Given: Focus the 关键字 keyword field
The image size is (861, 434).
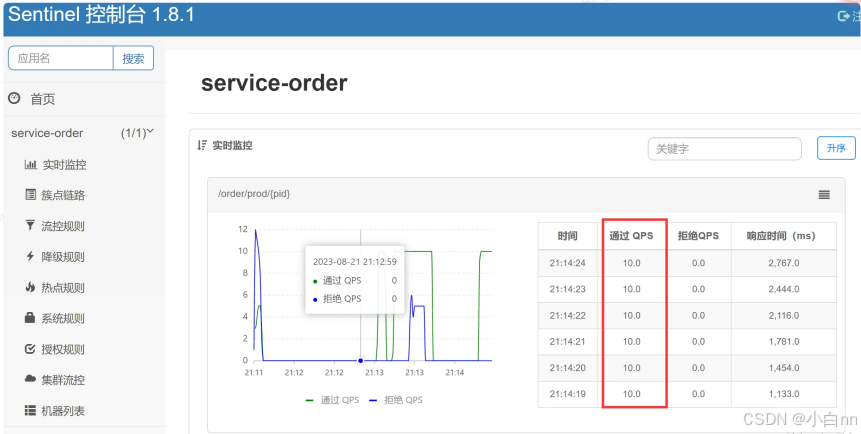Looking at the screenshot, I should pyautogui.click(x=725, y=148).
